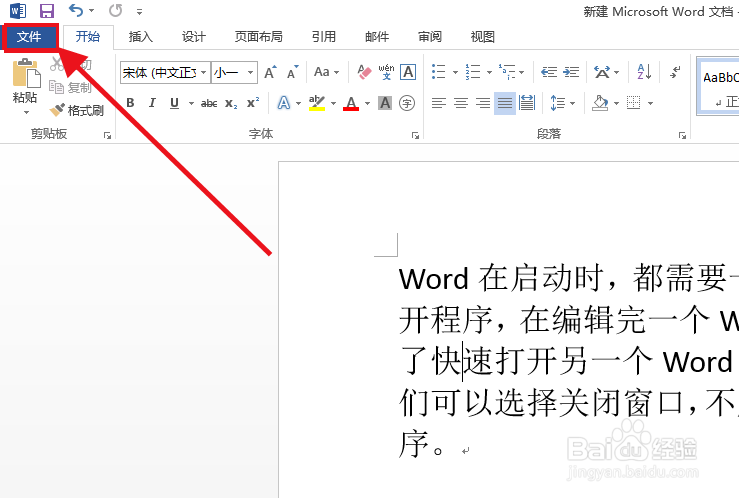The width and height of the screenshot is (739, 498).
Task: Click the Text Effects glowing A icon
Action: (x=284, y=103)
